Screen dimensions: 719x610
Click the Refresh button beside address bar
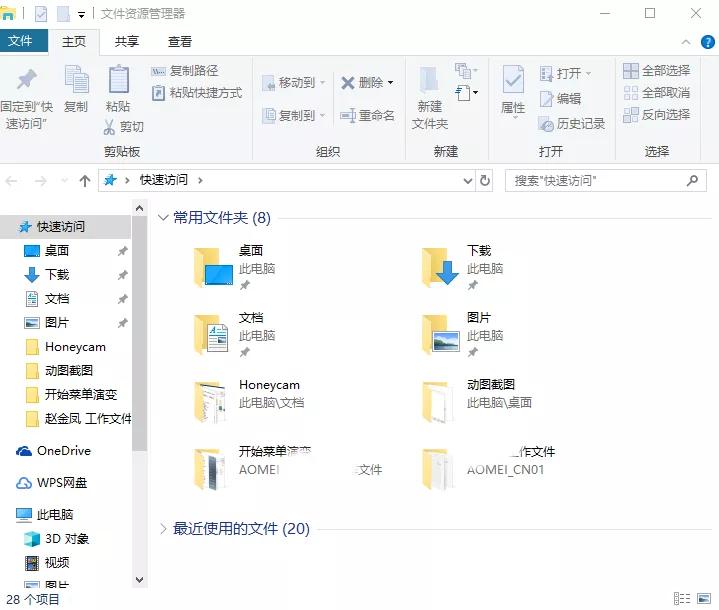486,181
